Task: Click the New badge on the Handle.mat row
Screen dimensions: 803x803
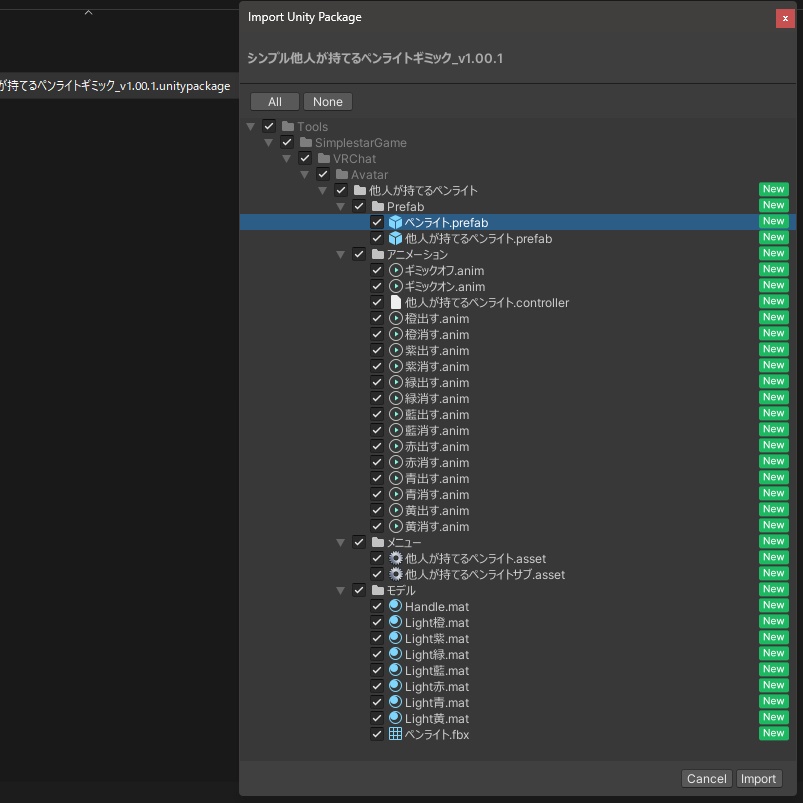Action: click(x=773, y=605)
